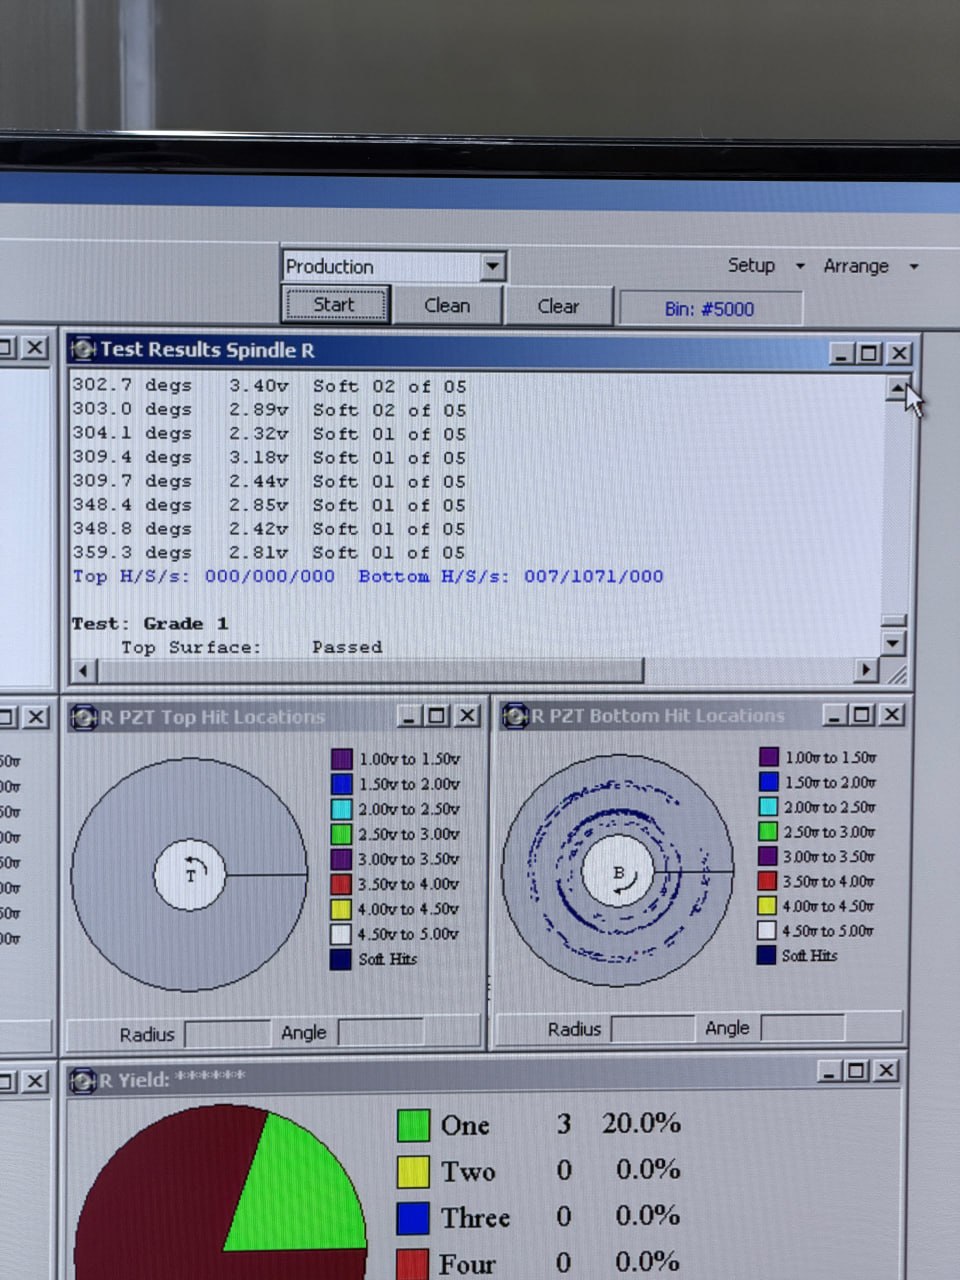The width and height of the screenshot is (960, 1280).
Task: Click the Clear button
Action: click(558, 306)
